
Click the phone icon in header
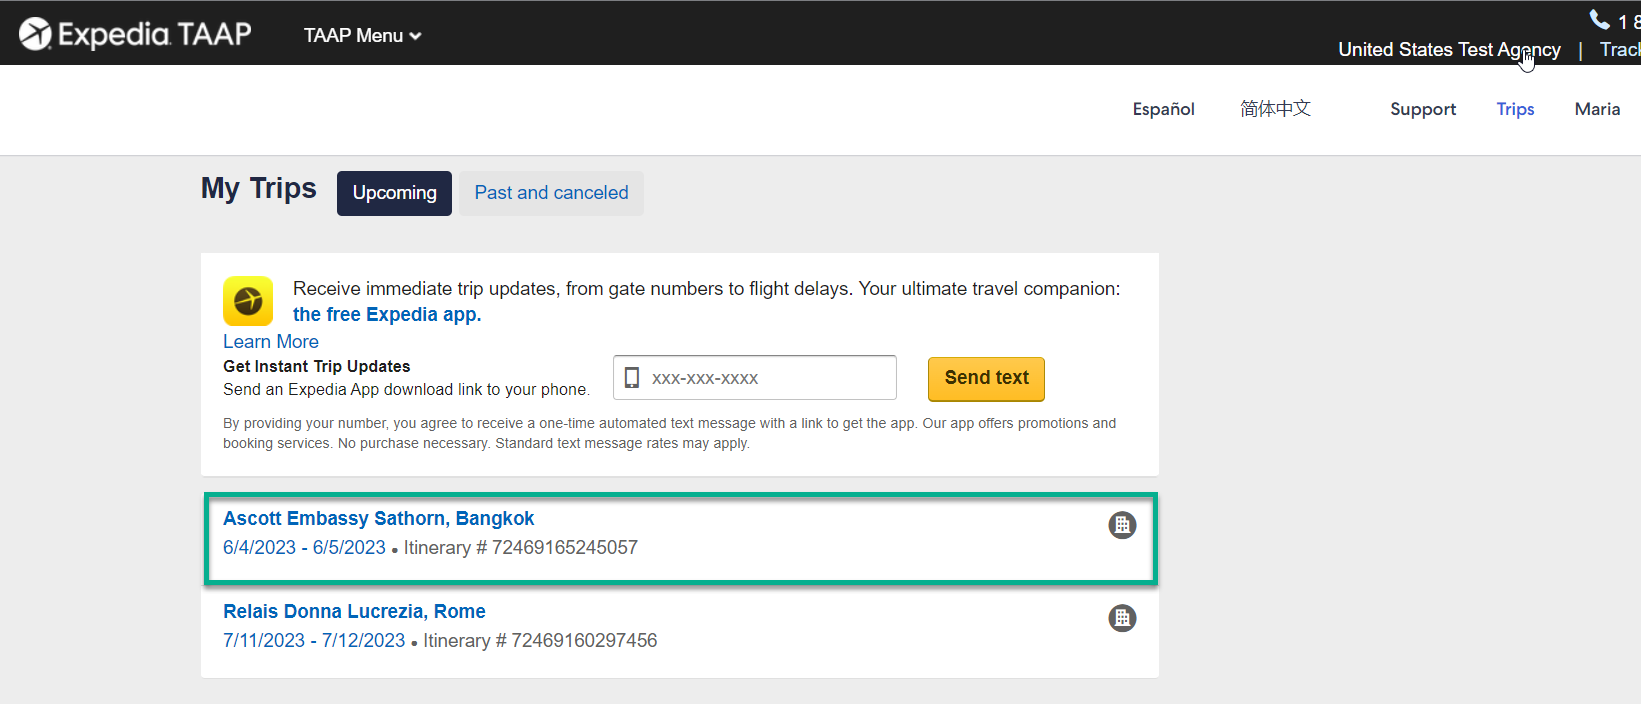point(1600,19)
